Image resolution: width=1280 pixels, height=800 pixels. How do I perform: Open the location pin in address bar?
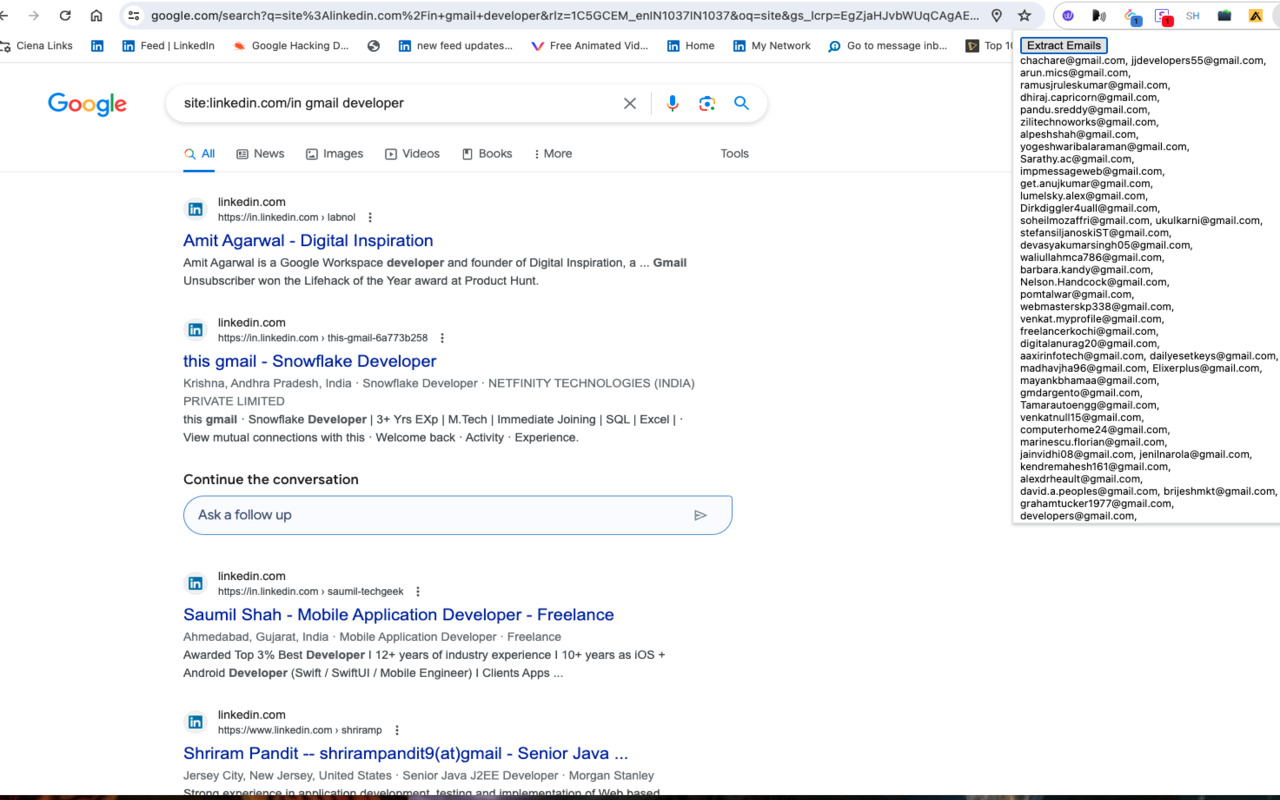(996, 16)
